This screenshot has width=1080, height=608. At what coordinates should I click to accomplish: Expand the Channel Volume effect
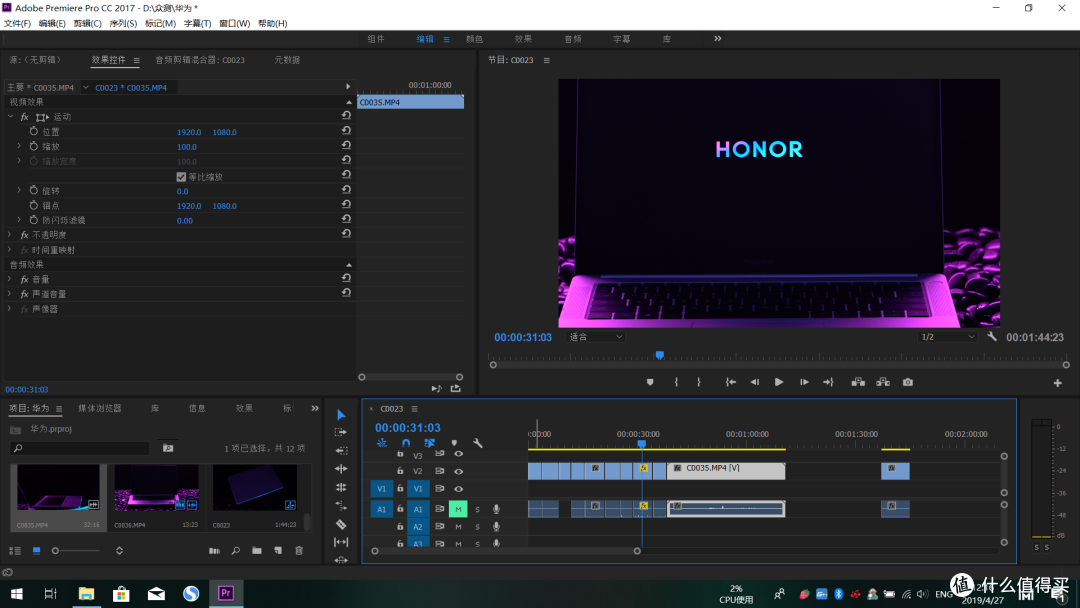pos(10,294)
